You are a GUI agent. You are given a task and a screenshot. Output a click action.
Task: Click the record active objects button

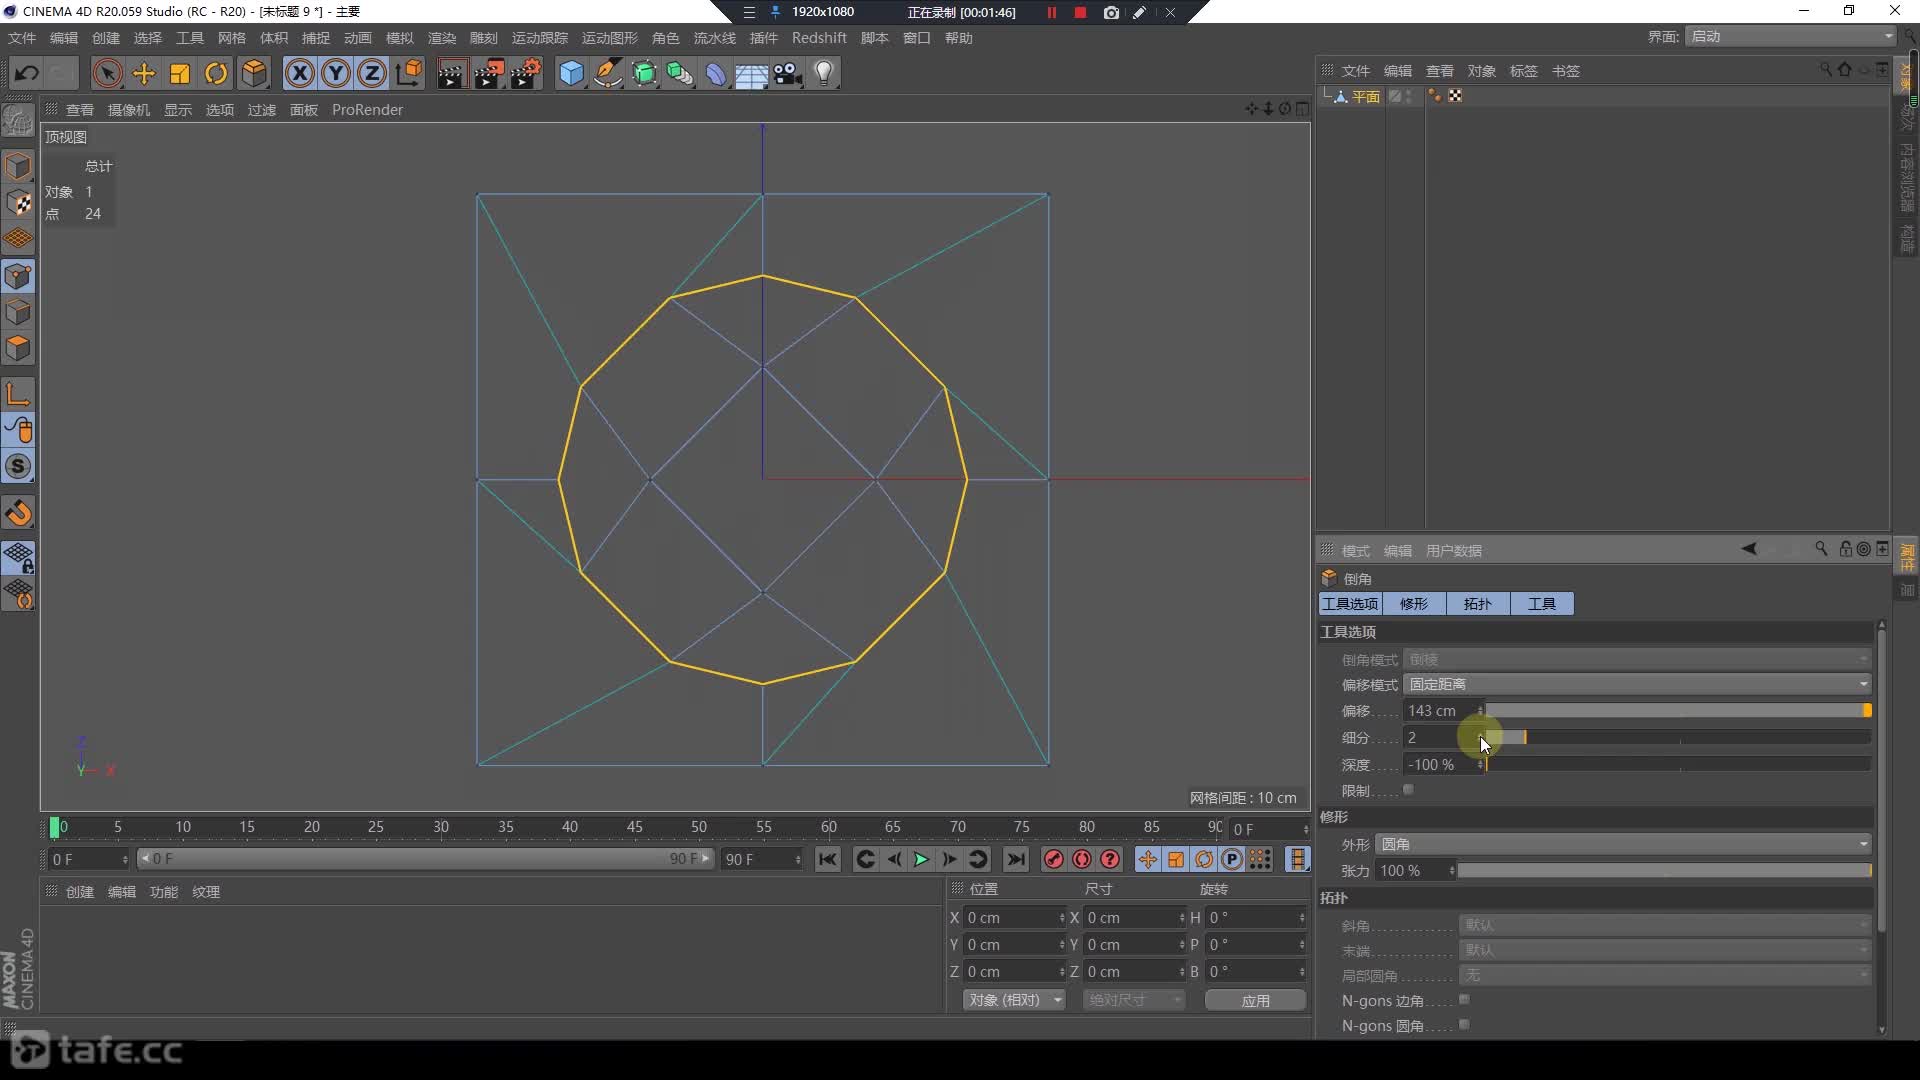coord(1053,859)
